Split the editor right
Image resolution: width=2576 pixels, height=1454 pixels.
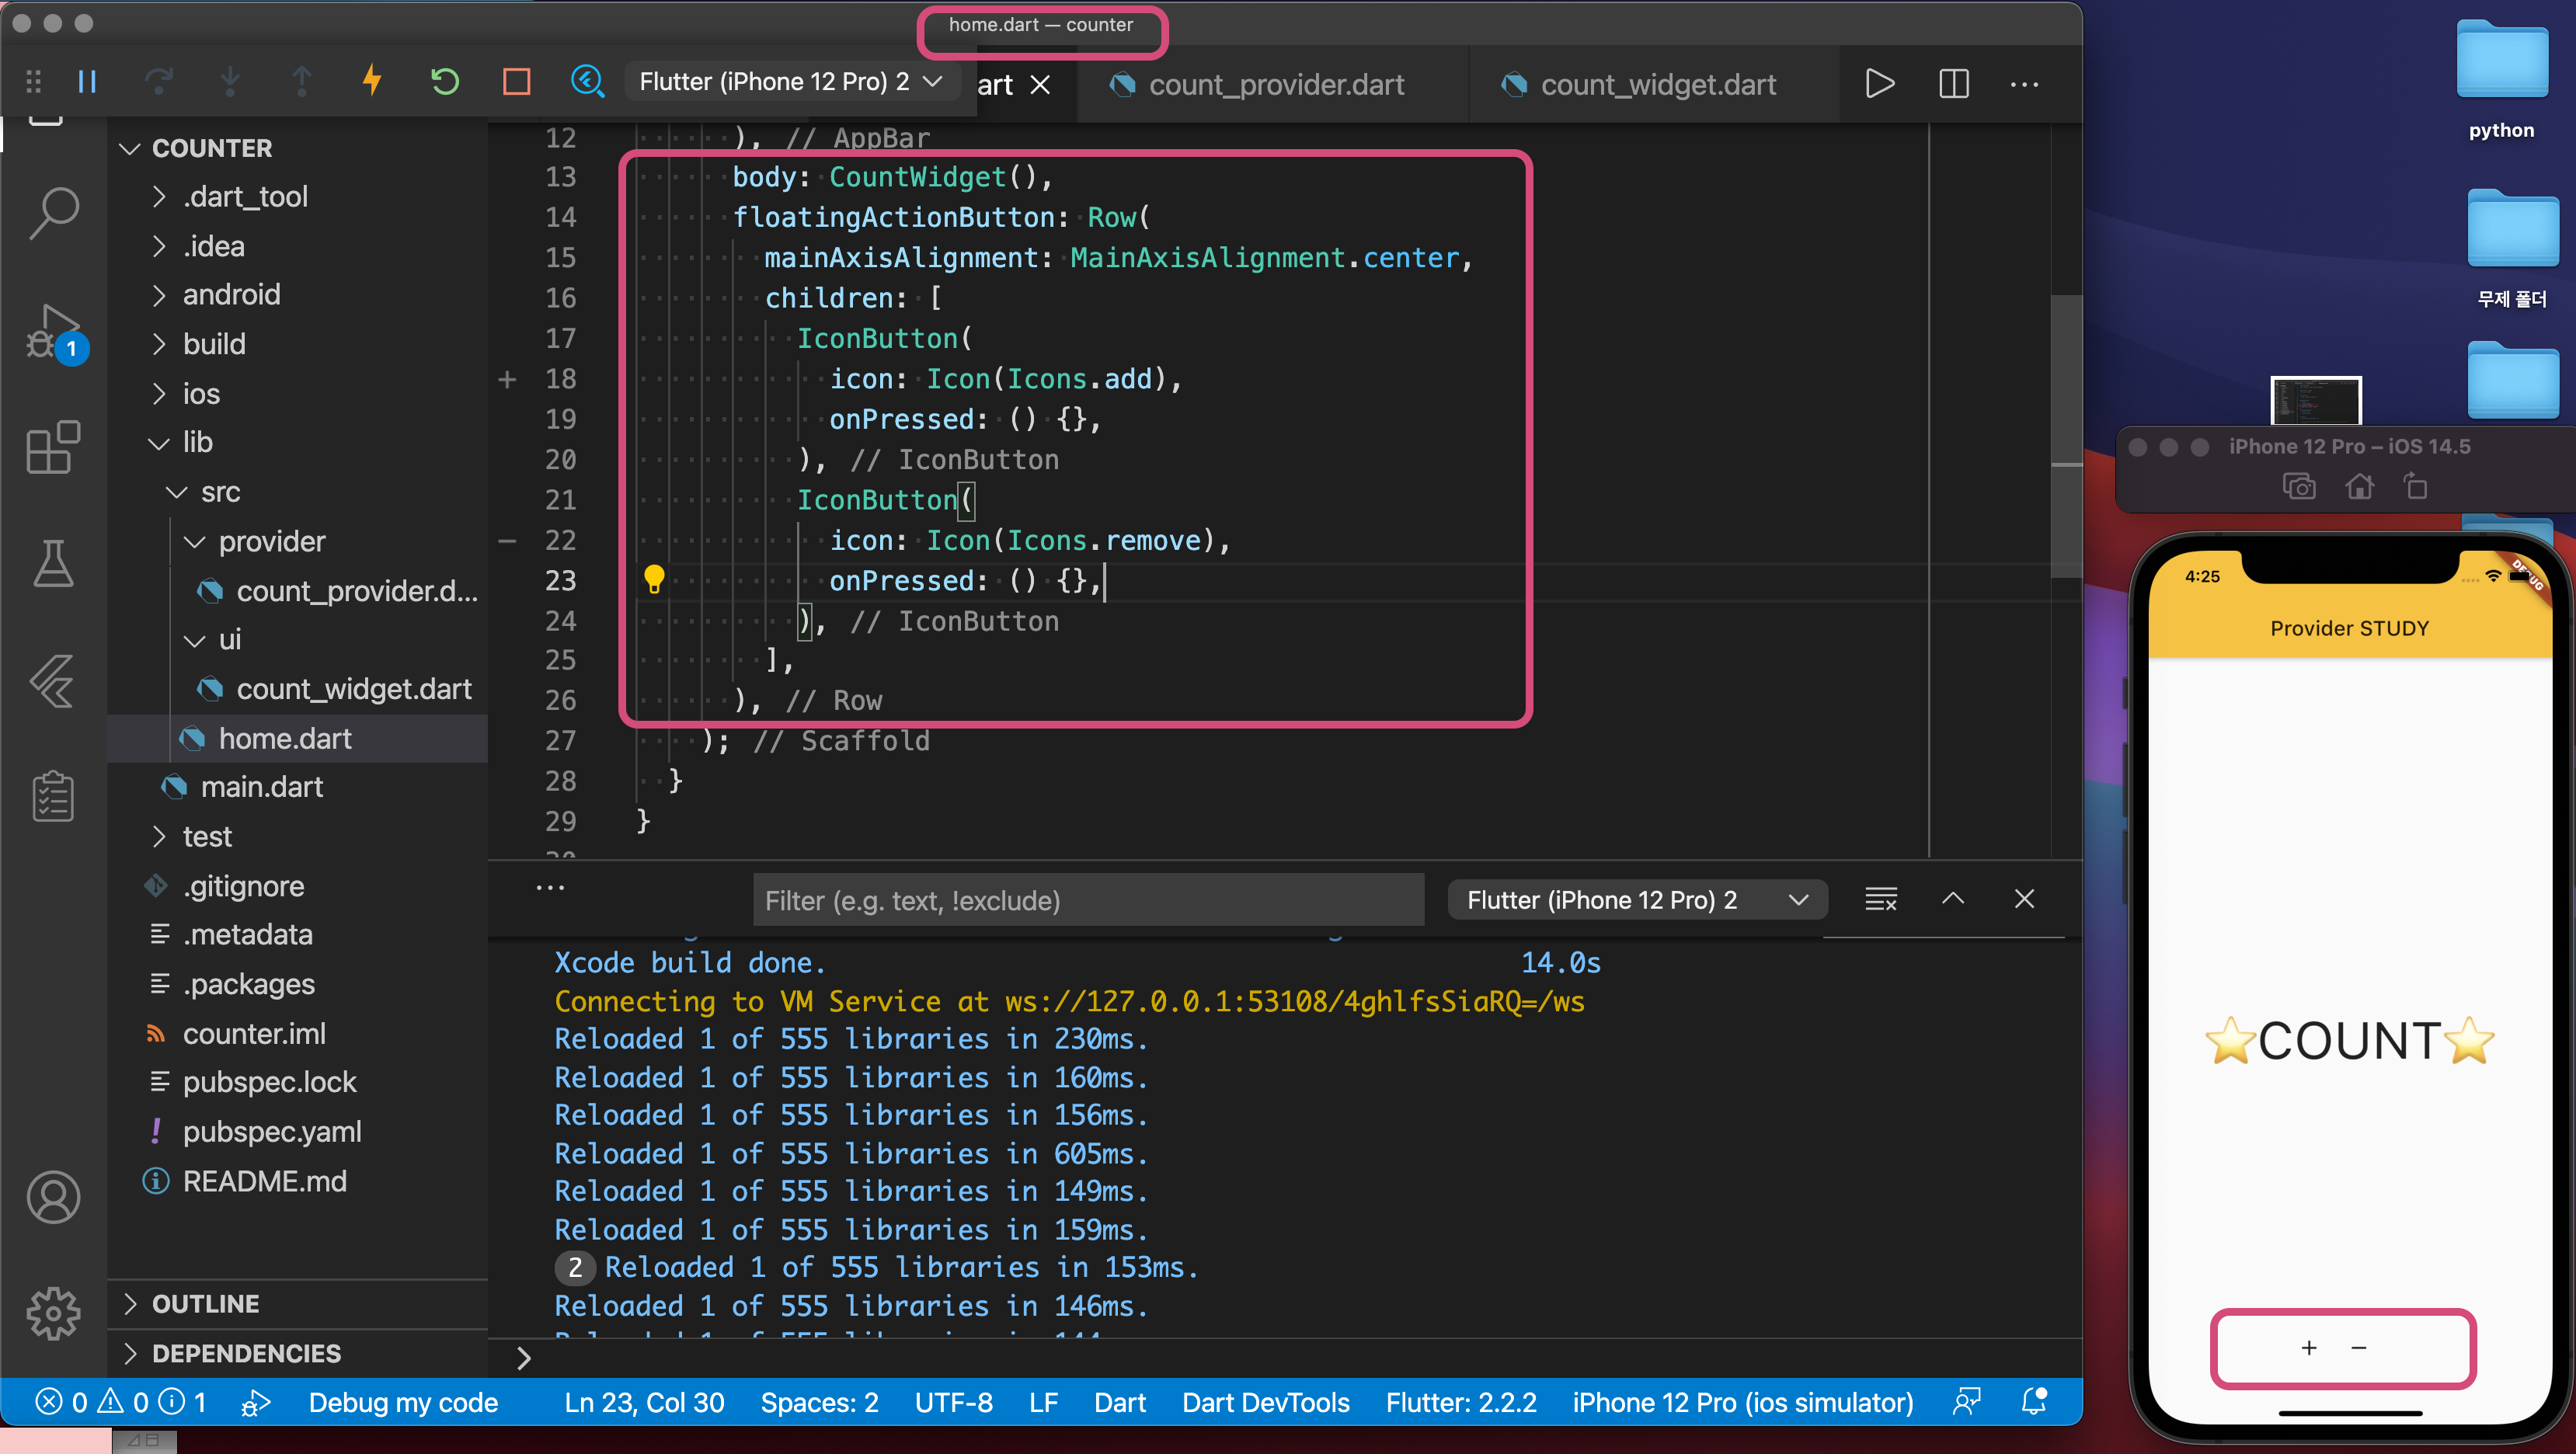[1953, 84]
